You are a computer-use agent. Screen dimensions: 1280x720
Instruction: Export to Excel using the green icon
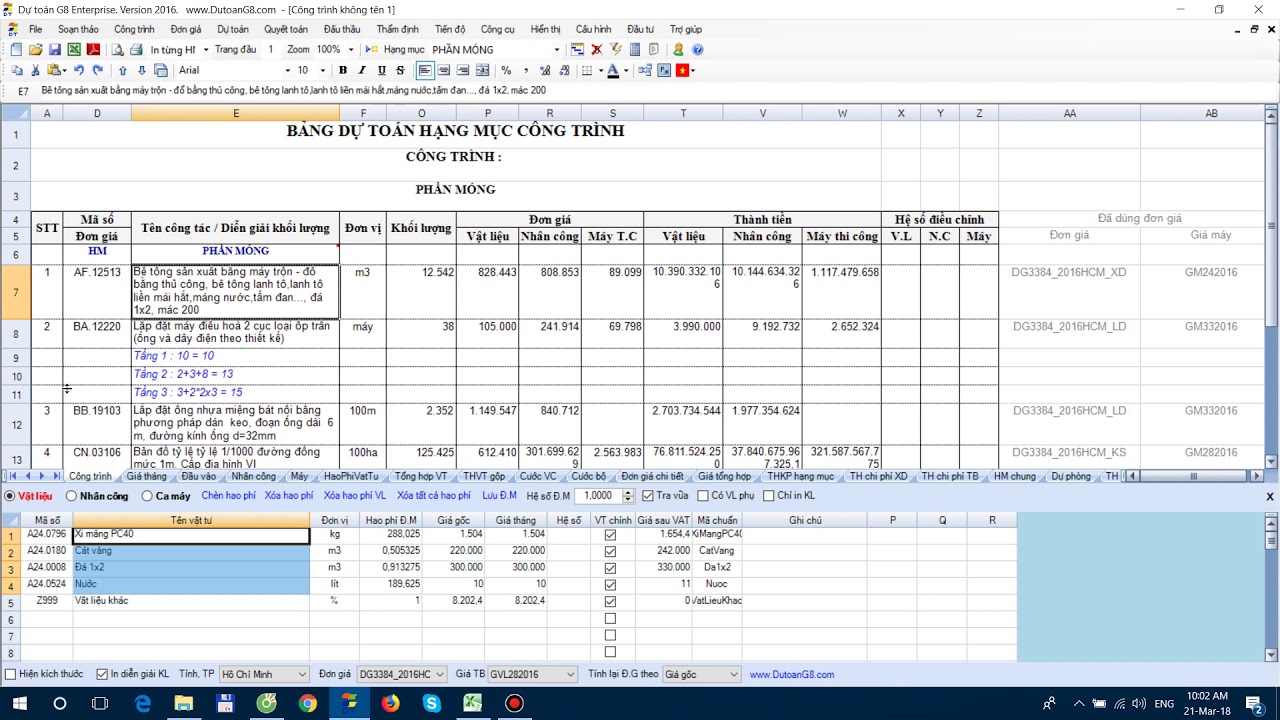[x=74, y=49]
